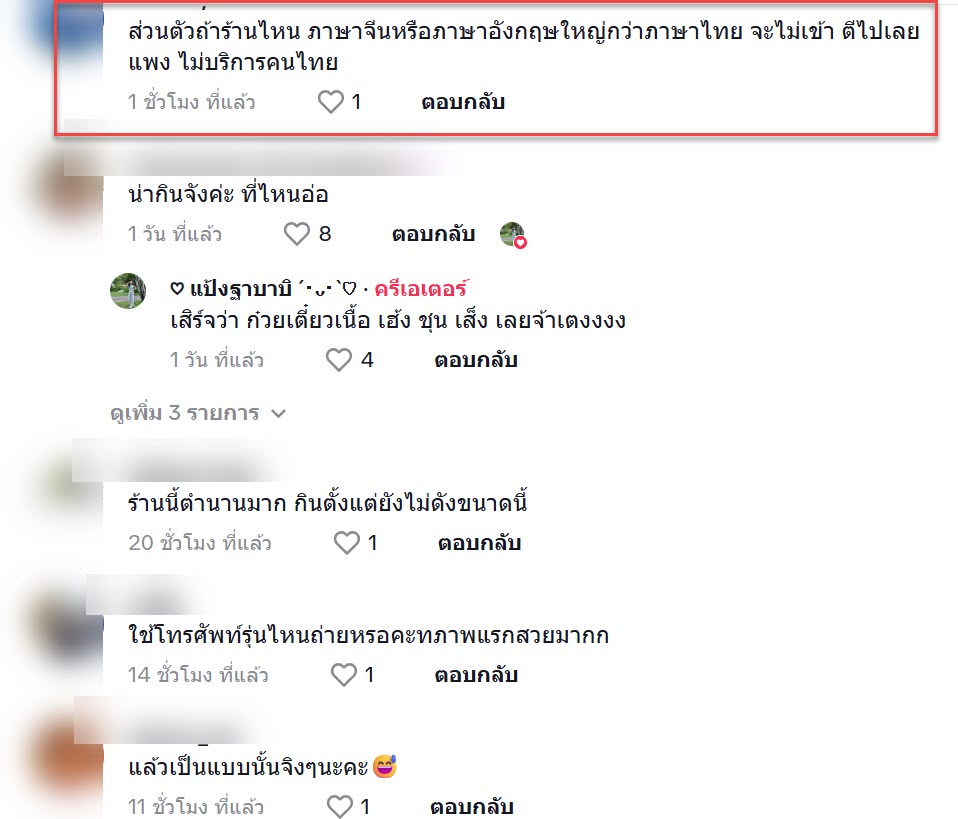Reply to the ร้านนี้ตำนานมาก comment
The image size is (958, 819).
click(x=480, y=543)
